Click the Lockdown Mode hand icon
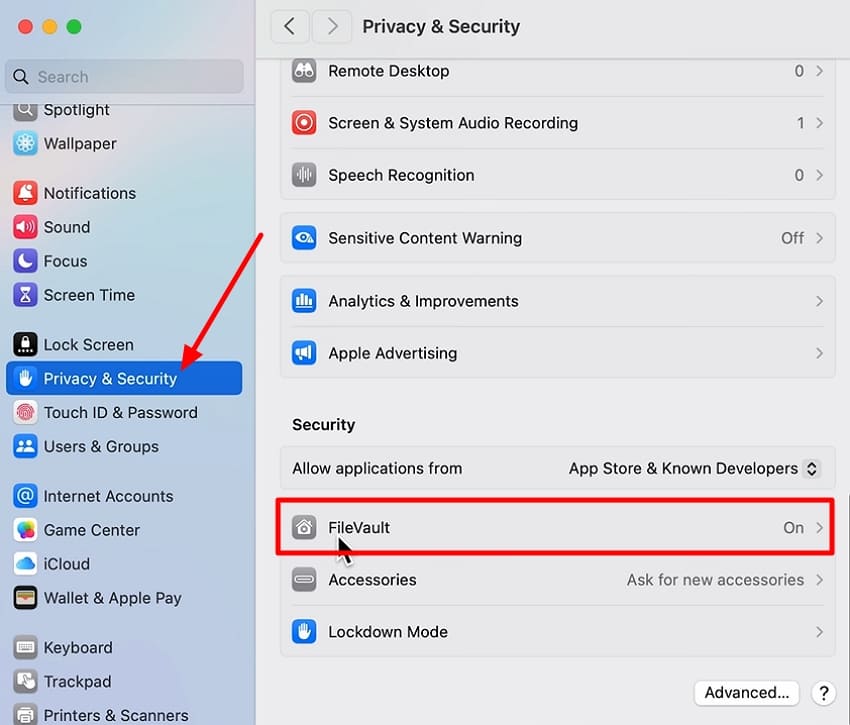The image size is (850, 725). click(304, 631)
